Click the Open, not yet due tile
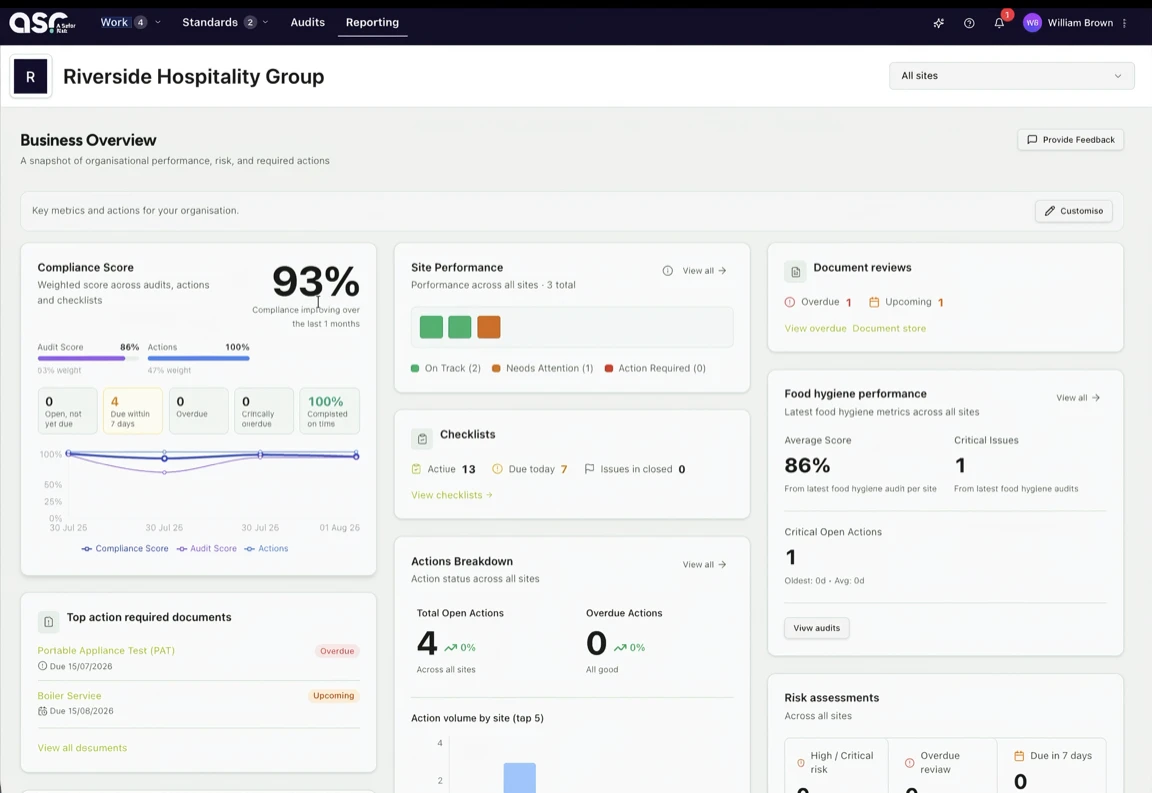 coord(68,411)
